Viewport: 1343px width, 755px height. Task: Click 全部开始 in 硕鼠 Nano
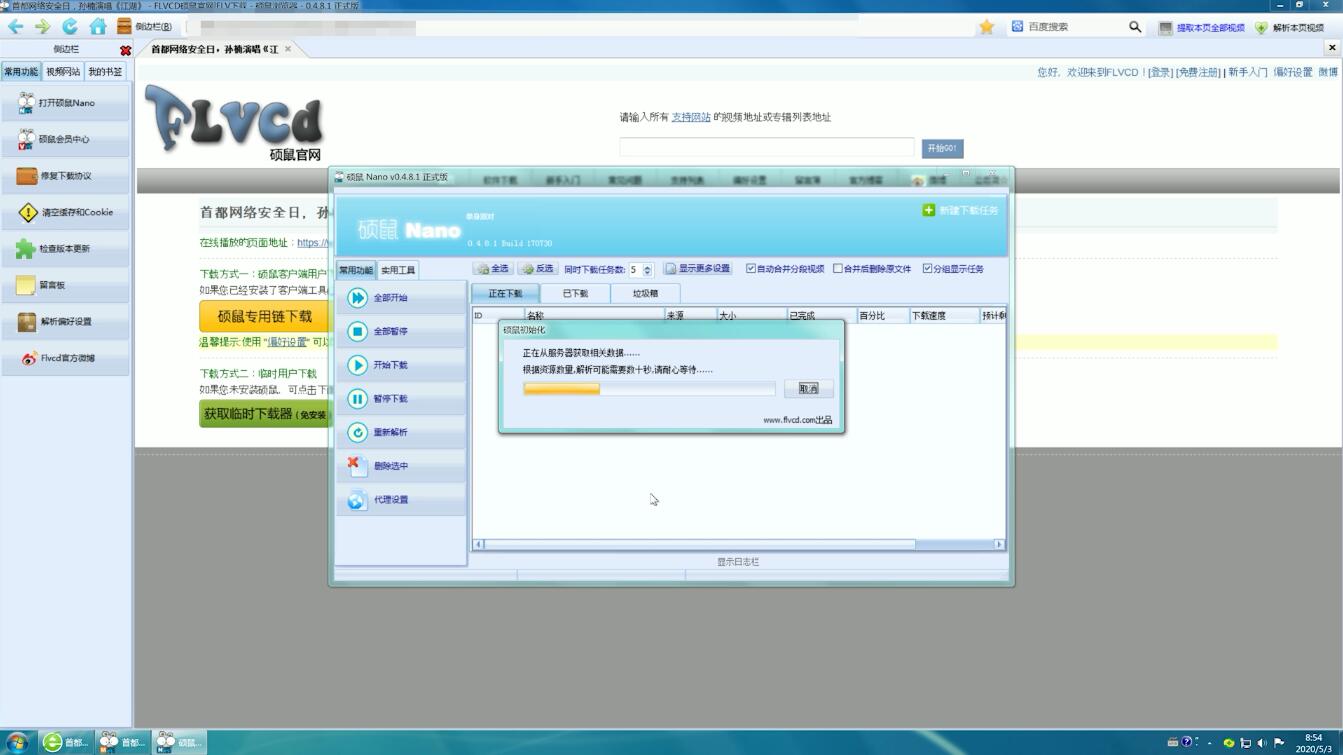pos(401,298)
